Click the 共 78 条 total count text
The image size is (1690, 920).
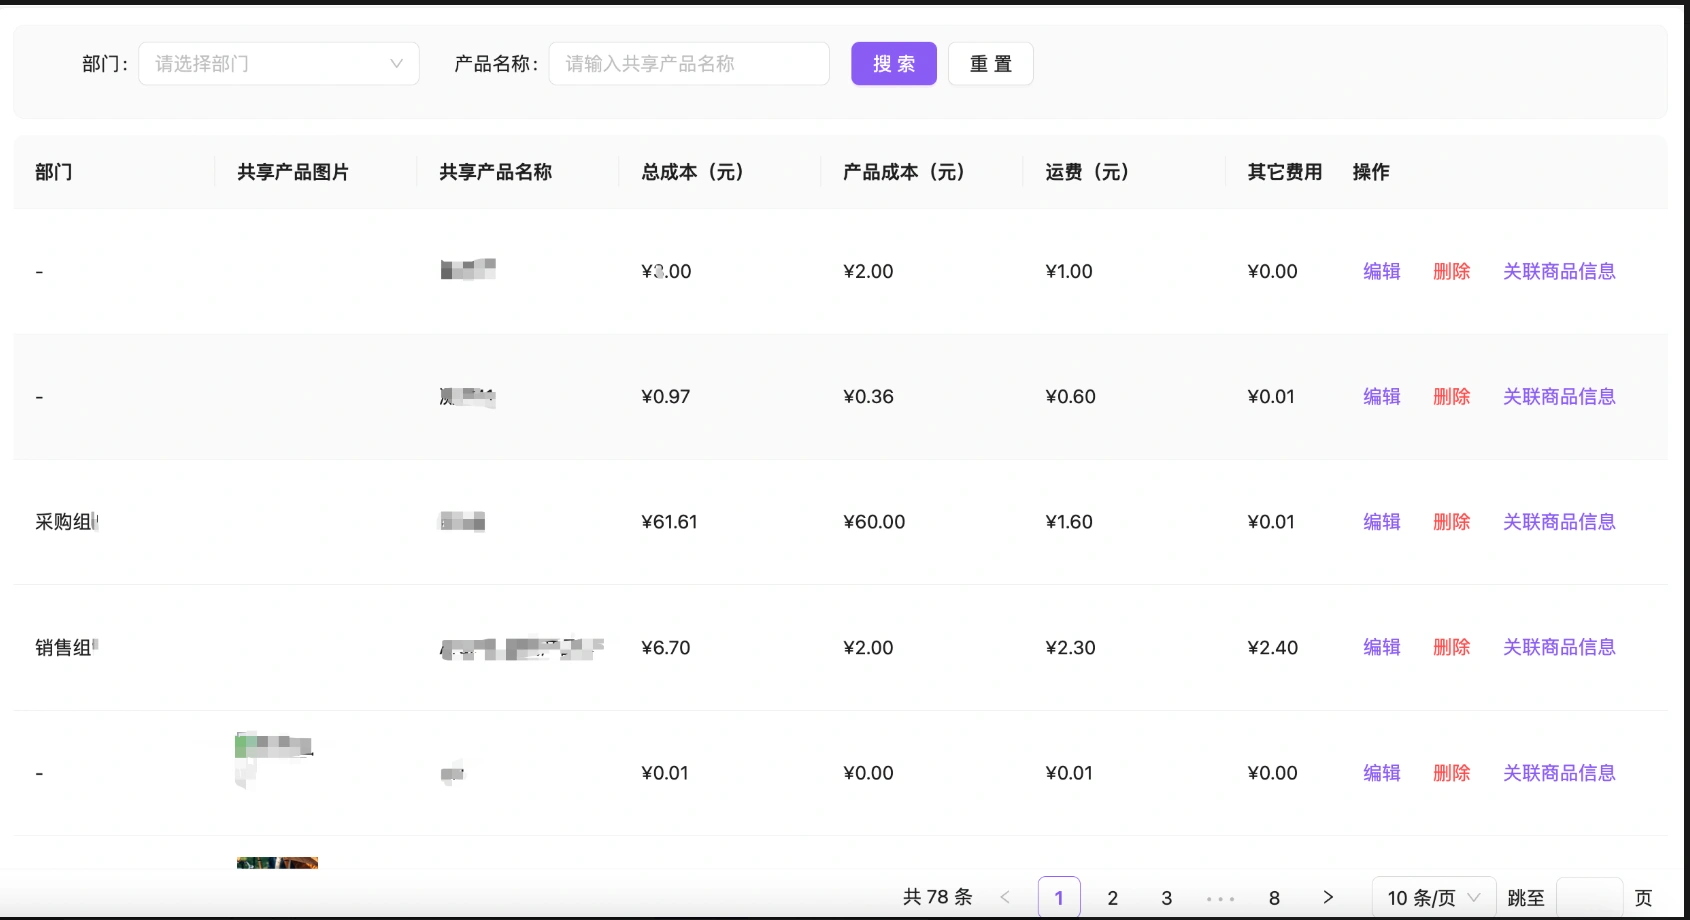938,897
